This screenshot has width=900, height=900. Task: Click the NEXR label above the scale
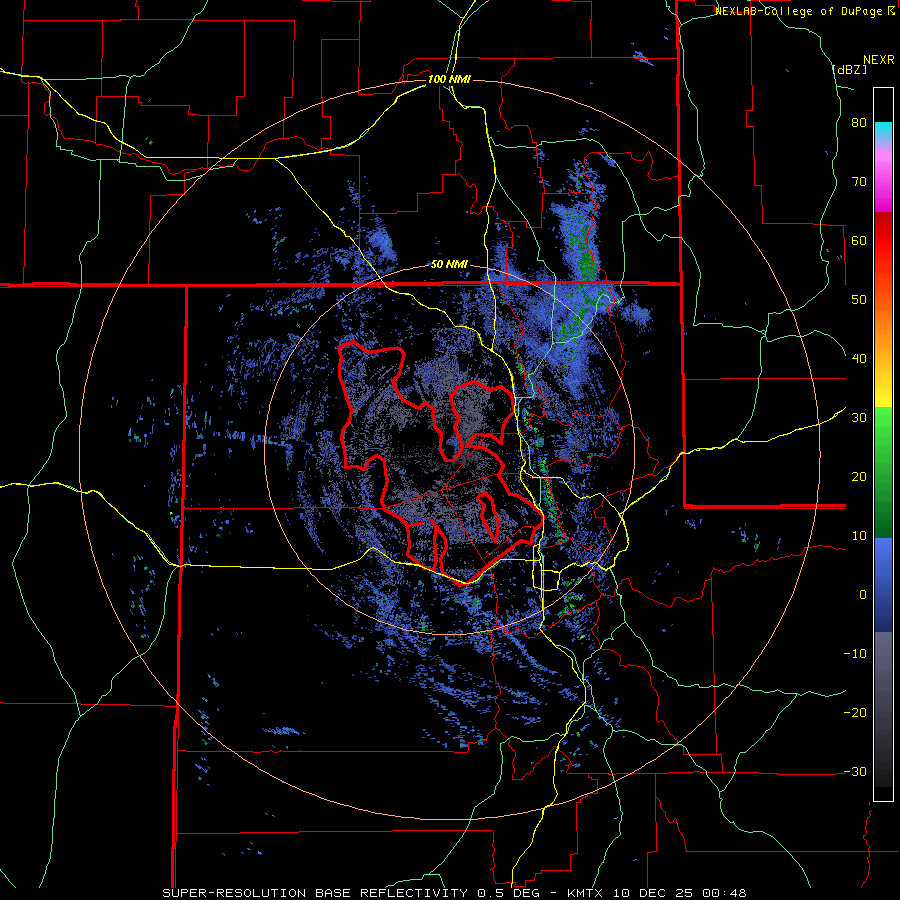click(878, 60)
